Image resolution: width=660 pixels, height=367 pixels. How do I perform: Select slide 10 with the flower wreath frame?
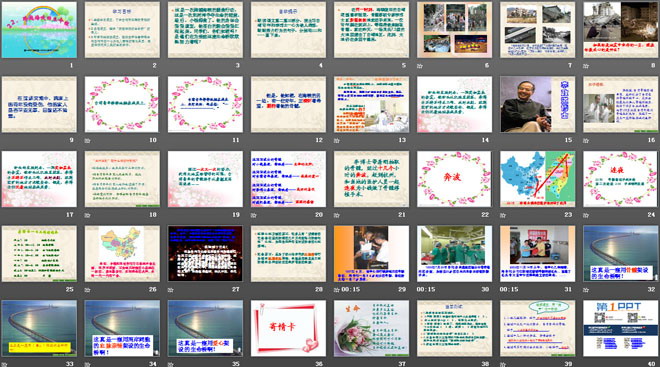[x=122, y=104]
